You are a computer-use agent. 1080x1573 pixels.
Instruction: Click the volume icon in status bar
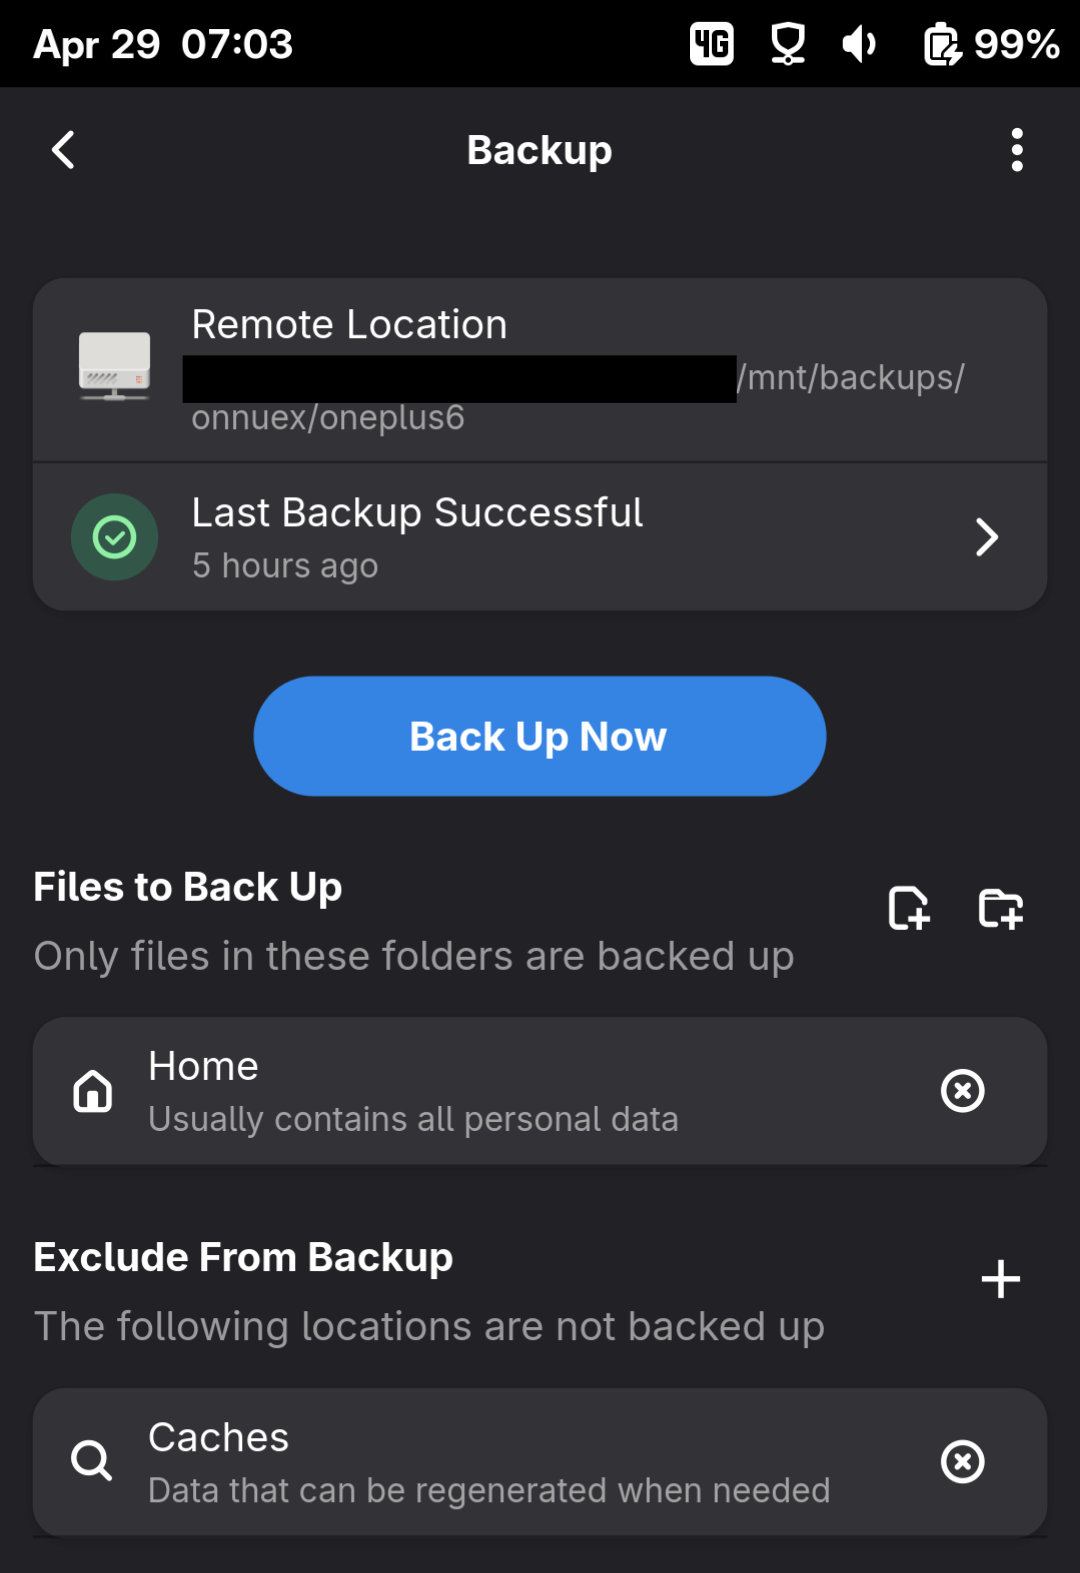(858, 44)
